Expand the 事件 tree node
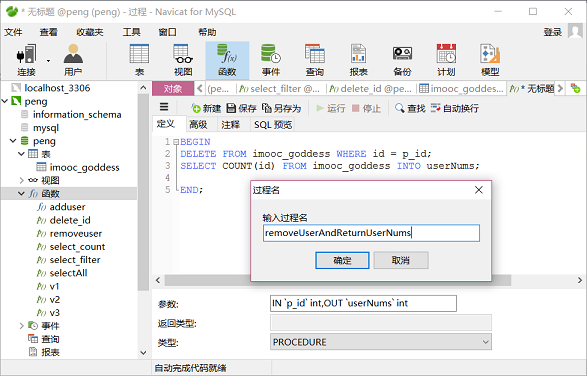This screenshot has width=587, height=376. 21,326
